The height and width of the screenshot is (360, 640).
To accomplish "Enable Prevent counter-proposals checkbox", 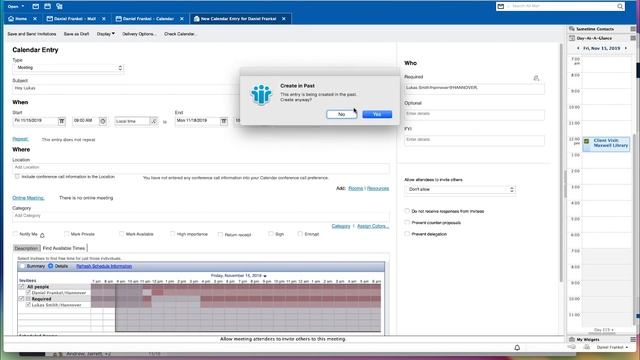I will [407, 222].
